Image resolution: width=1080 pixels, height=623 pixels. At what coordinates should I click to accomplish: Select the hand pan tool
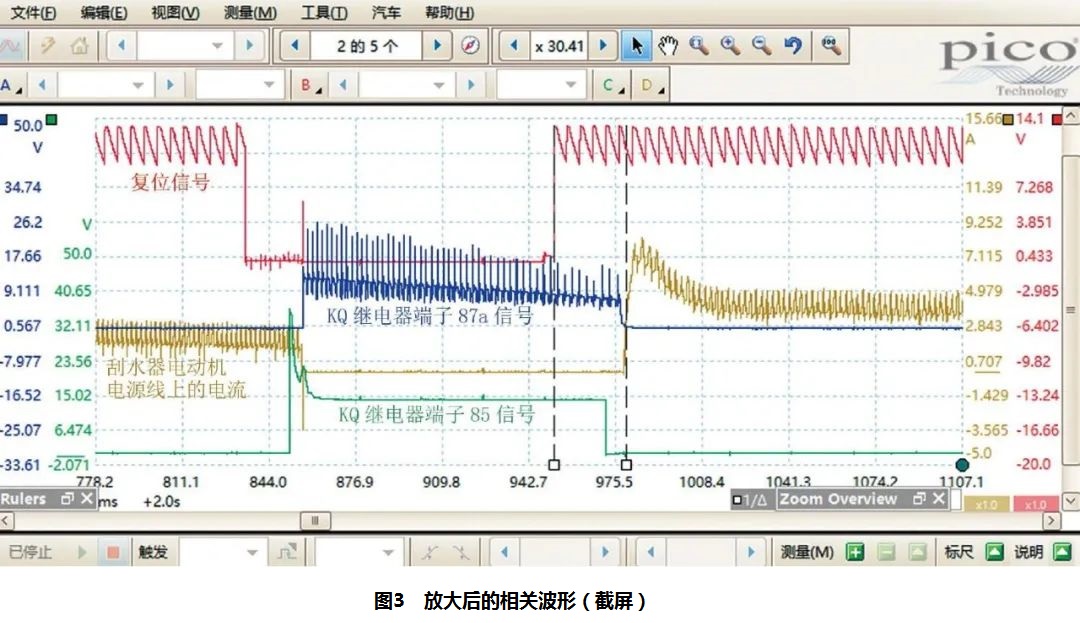tap(667, 46)
